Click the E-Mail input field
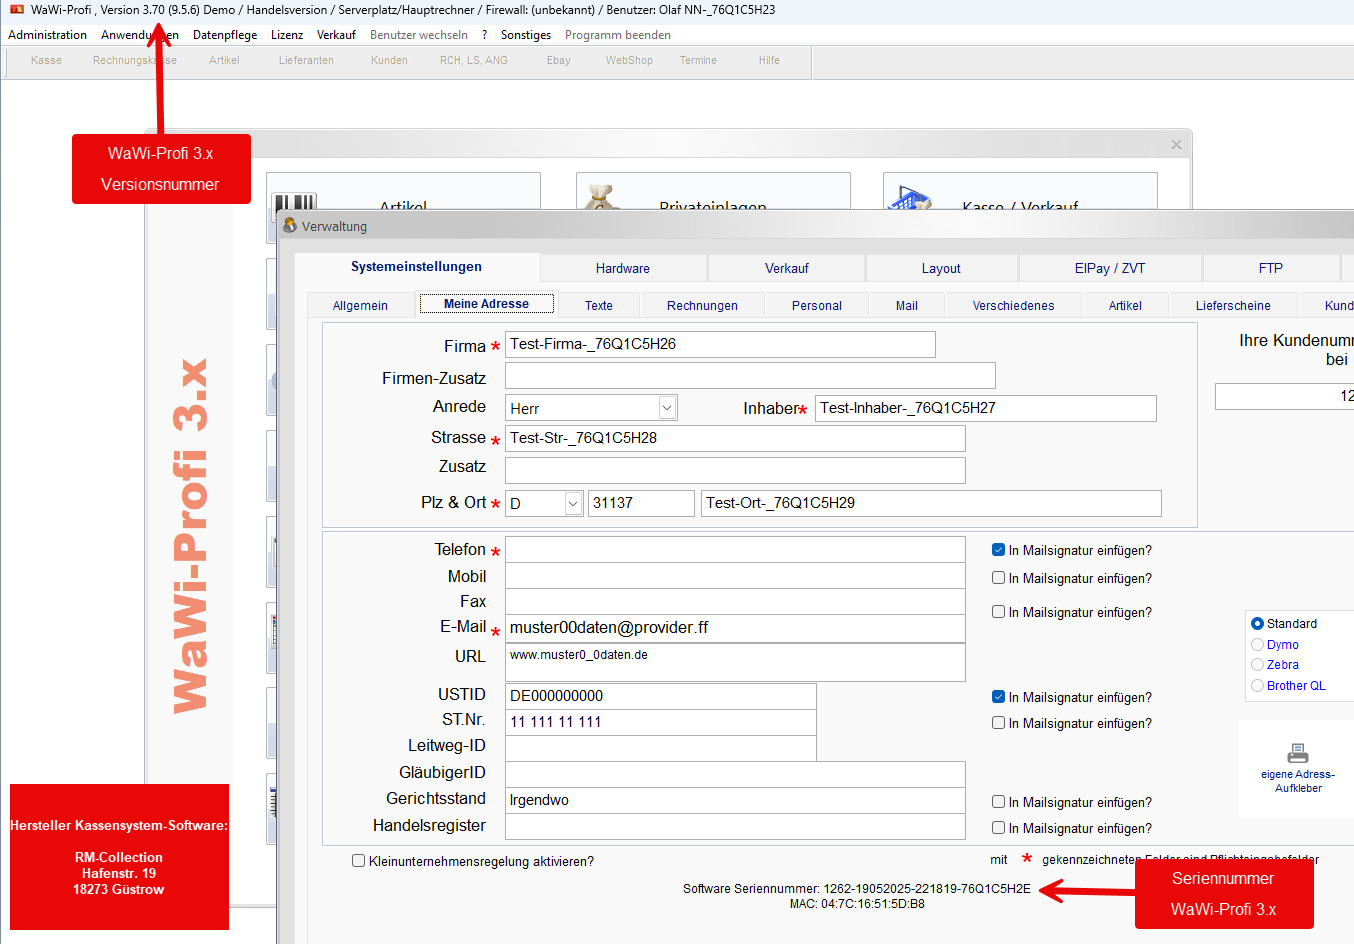 [735, 628]
